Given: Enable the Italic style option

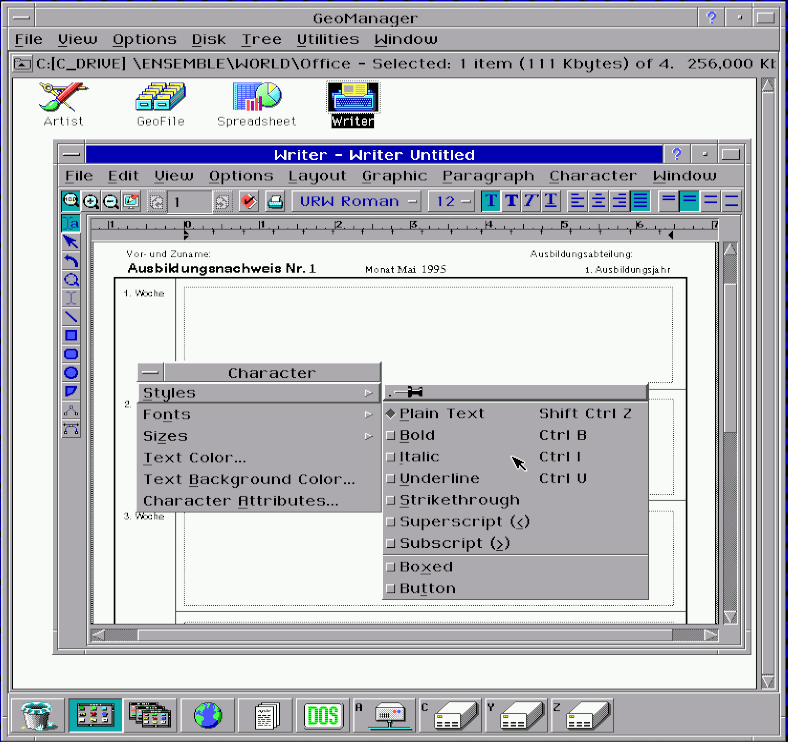Looking at the screenshot, I should point(419,457).
